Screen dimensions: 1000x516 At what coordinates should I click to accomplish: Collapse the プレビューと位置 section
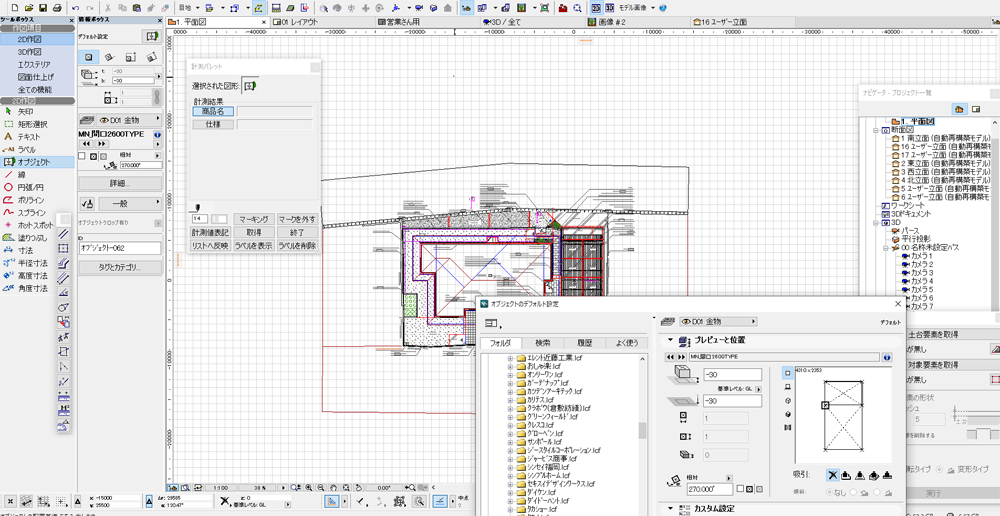[x=670, y=341]
